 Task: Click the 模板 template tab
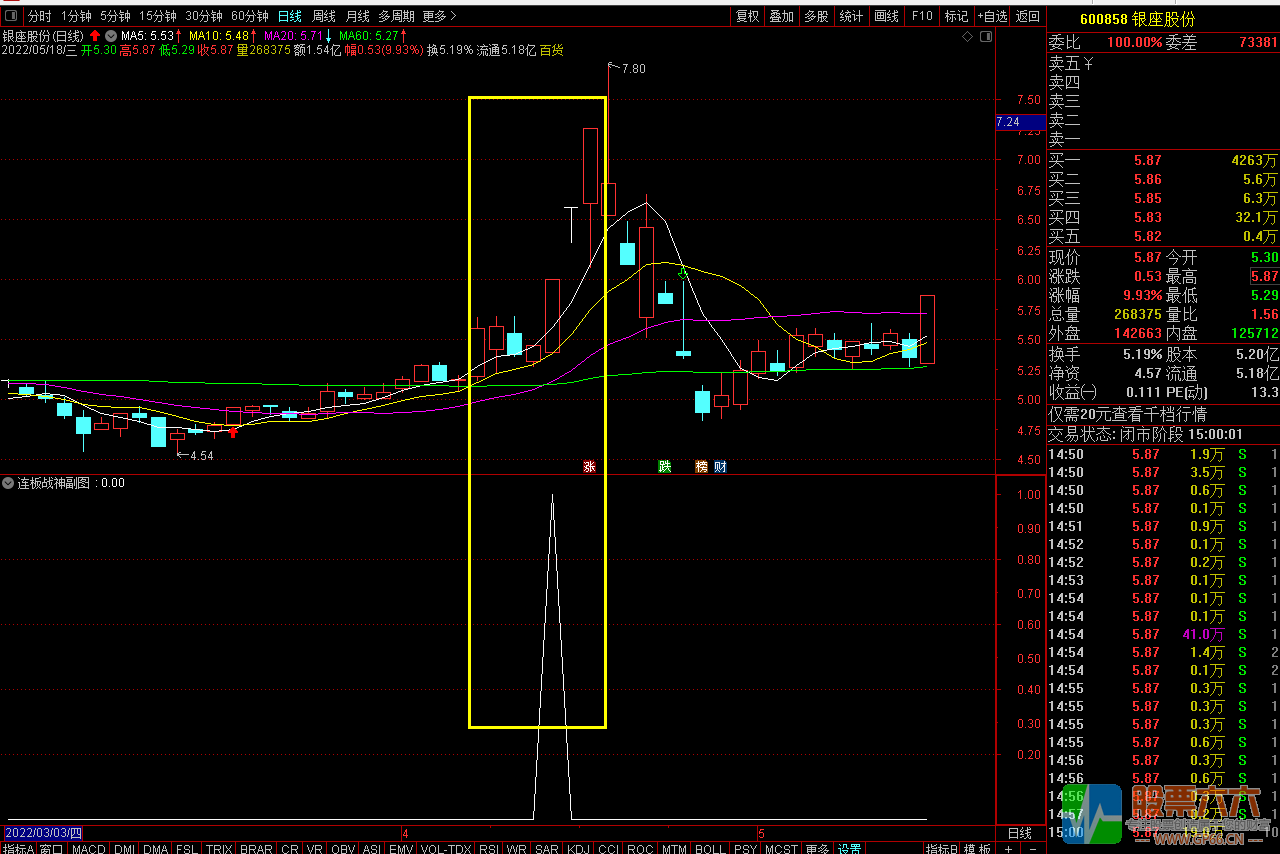(976, 848)
